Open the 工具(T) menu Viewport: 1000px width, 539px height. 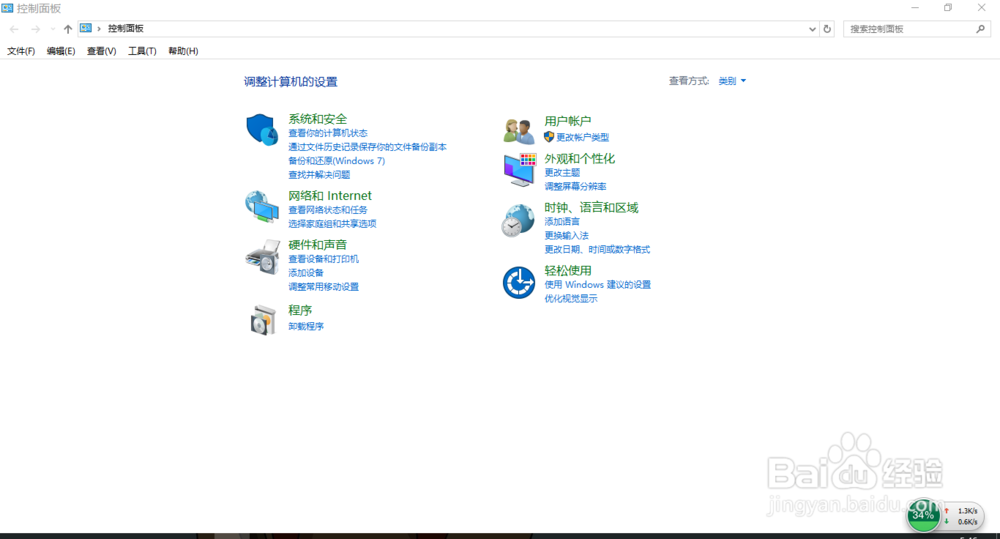pyautogui.click(x=142, y=51)
